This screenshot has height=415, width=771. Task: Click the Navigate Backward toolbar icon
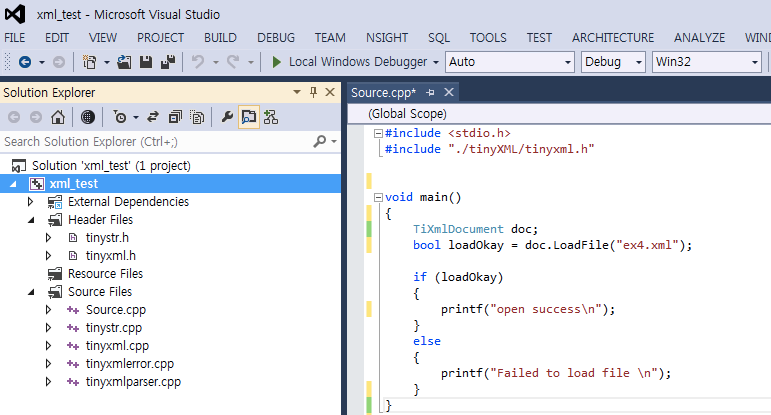pyautogui.click(x=25, y=62)
